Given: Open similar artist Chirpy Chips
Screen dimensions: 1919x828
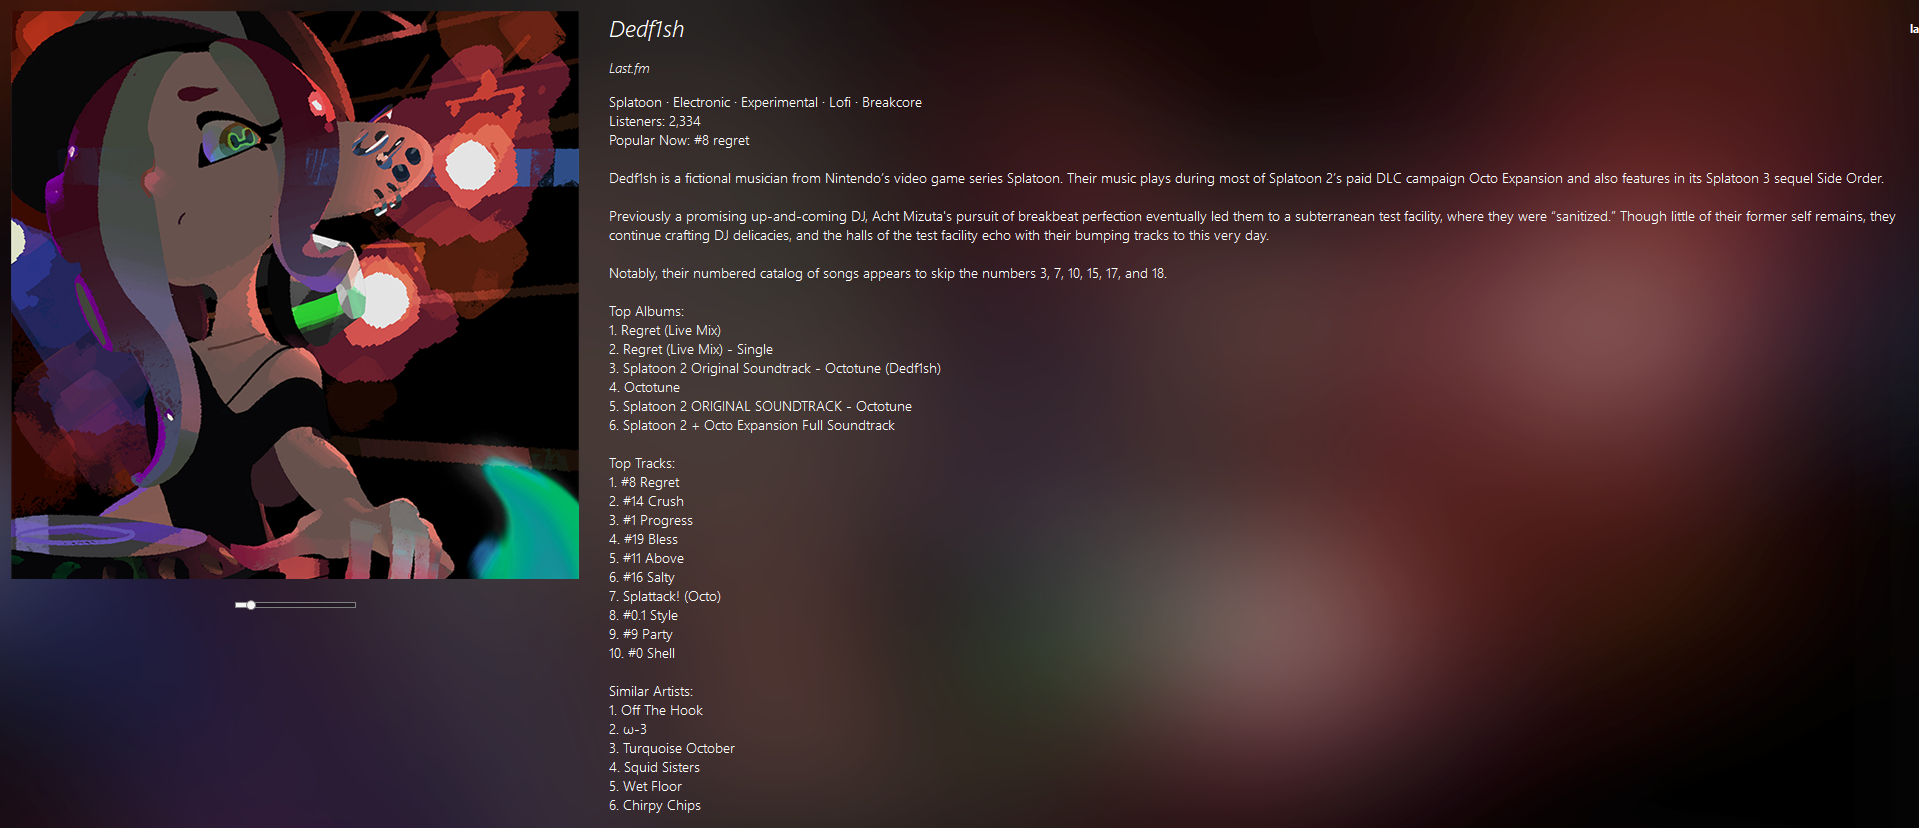Looking at the screenshot, I should [662, 806].
